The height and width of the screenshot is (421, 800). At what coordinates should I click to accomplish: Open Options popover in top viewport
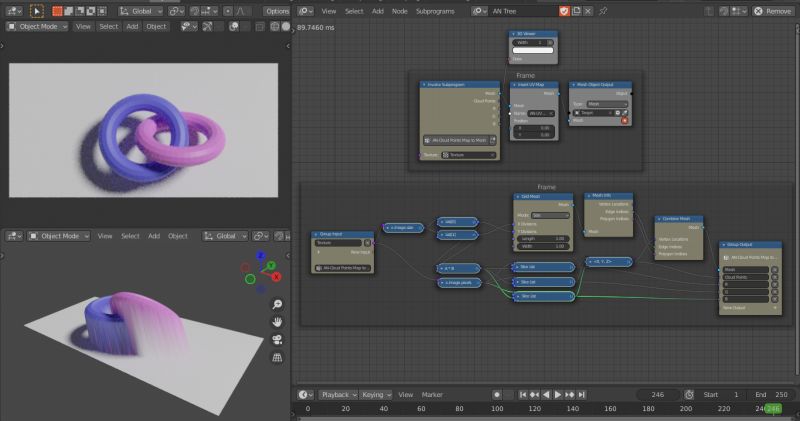point(277,11)
